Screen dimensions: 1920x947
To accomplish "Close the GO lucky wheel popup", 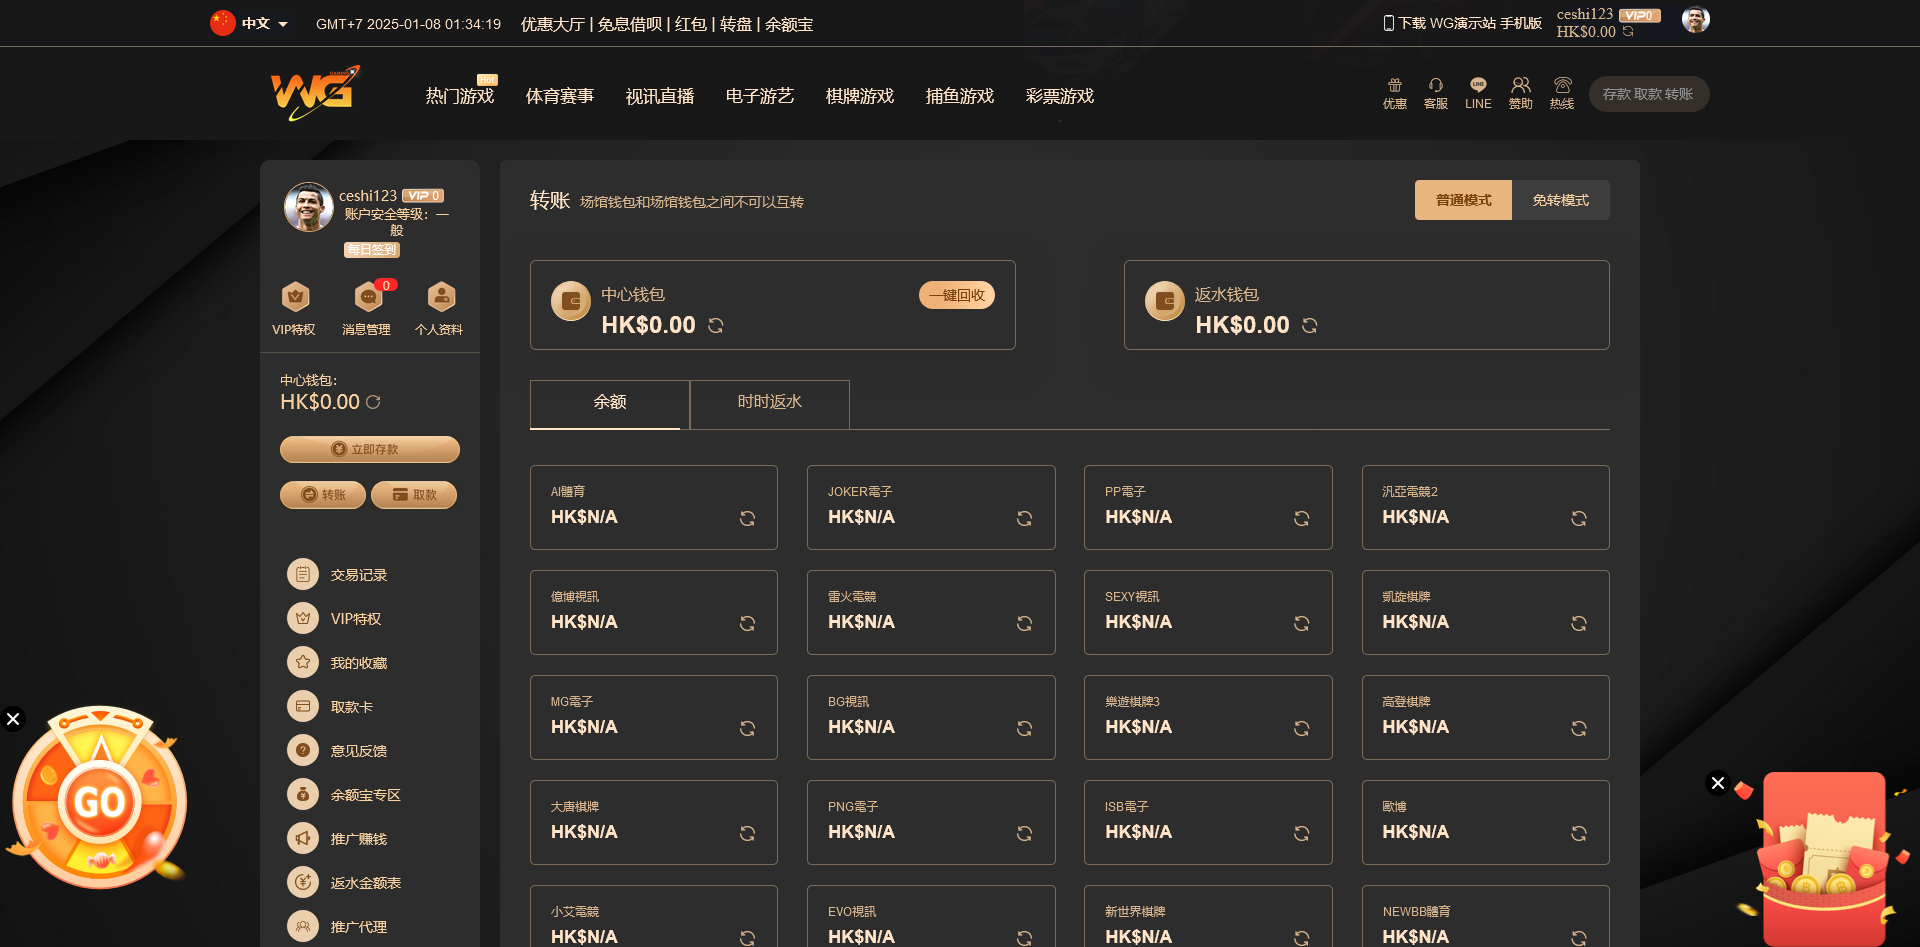I will click(x=13, y=719).
